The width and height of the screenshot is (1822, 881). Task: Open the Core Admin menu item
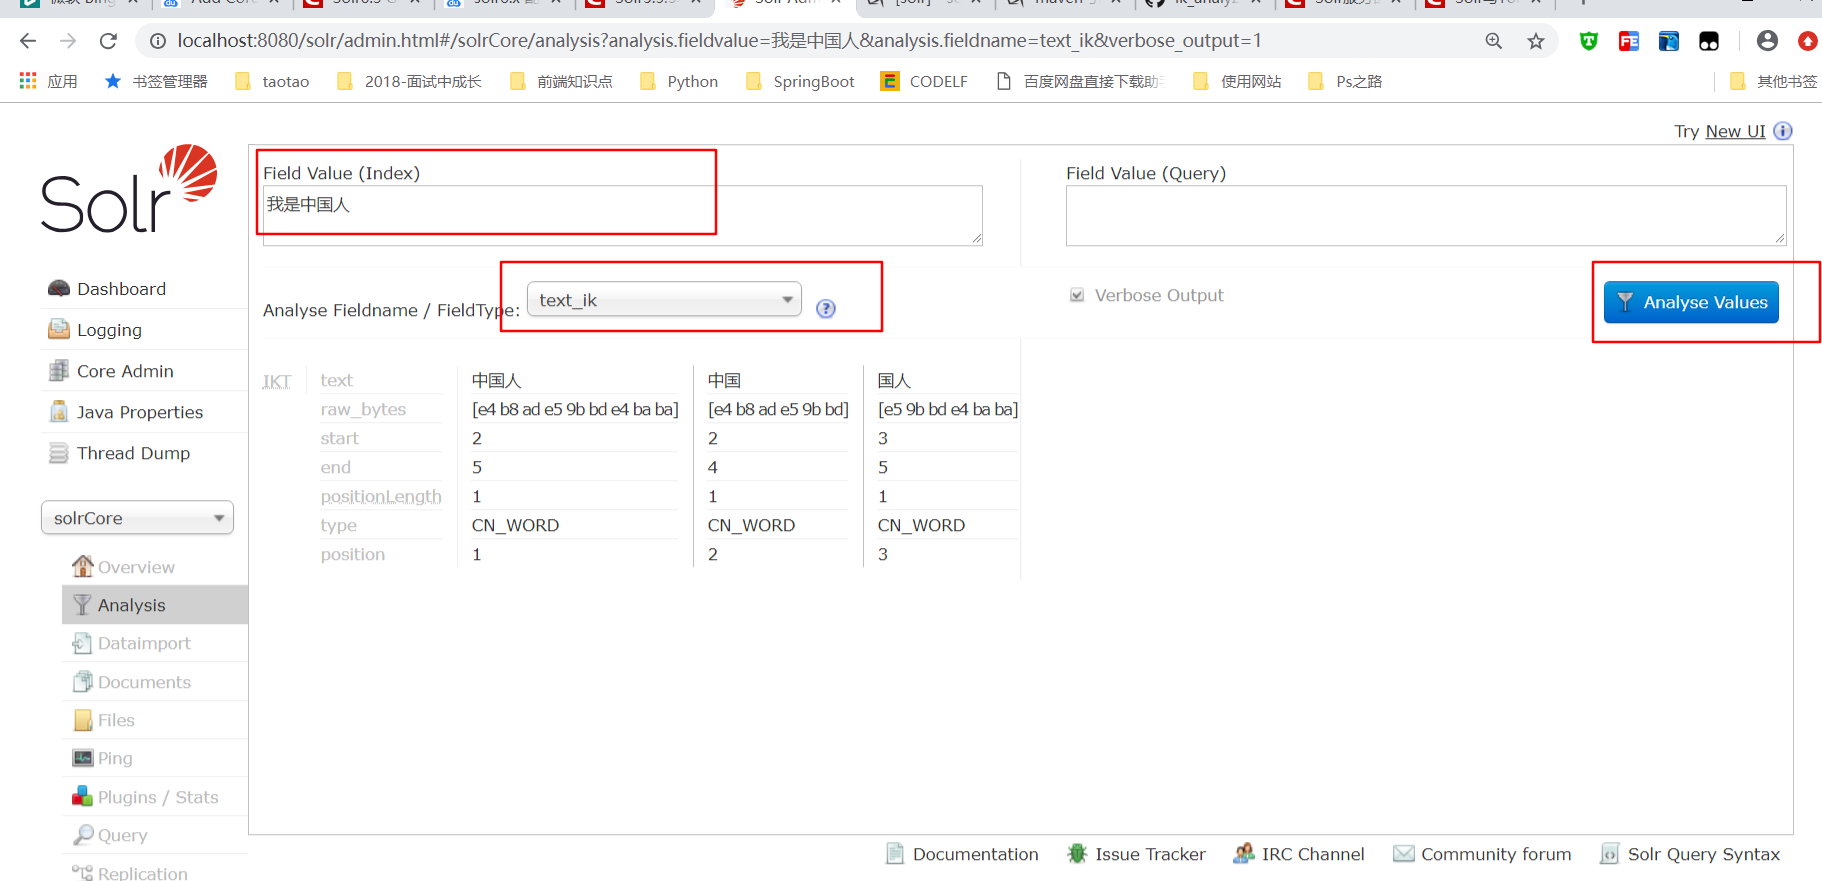pos(125,370)
